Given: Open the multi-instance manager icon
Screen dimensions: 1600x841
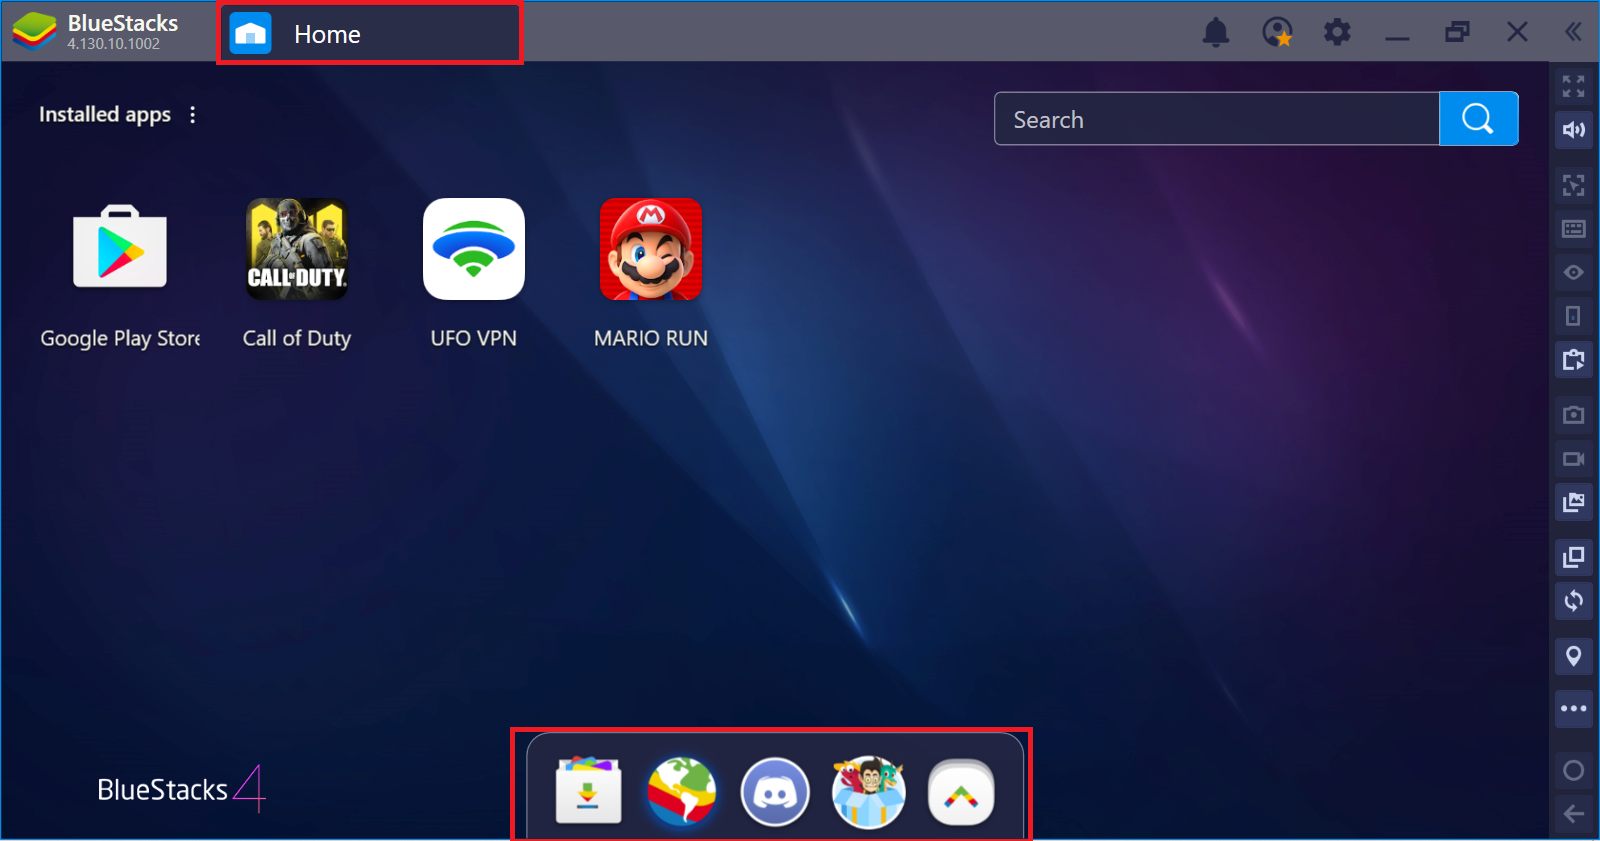Looking at the screenshot, I should pos(1573,557).
